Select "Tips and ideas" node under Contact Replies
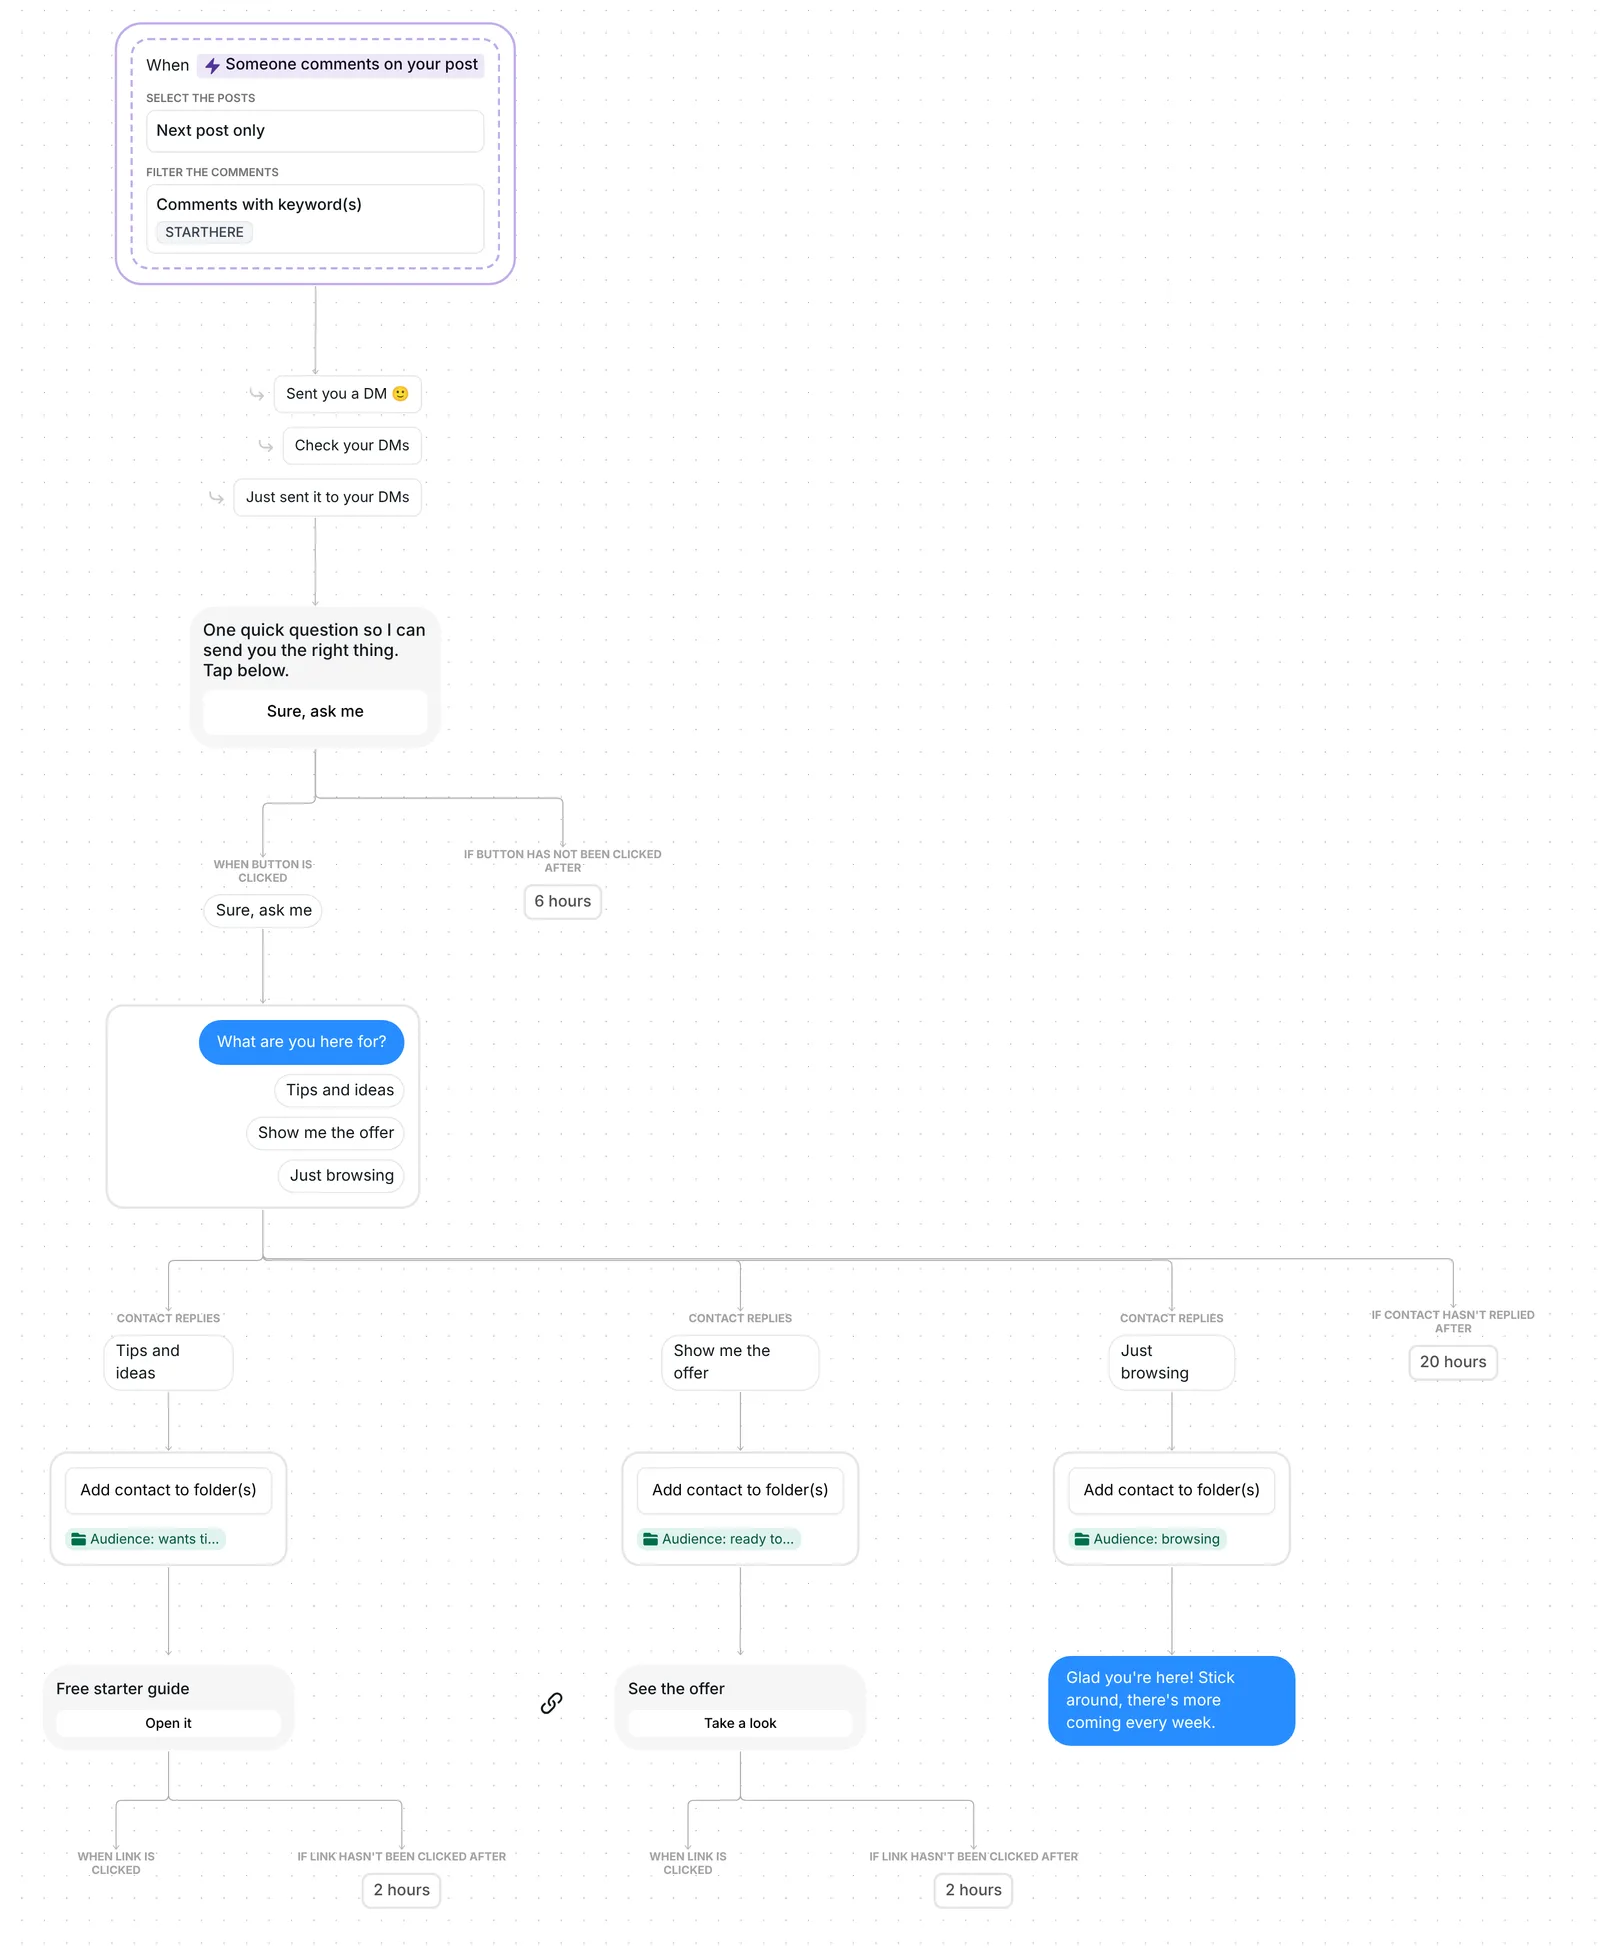Image resolution: width=1600 pixels, height=1958 pixels. [x=168, y=1363]
